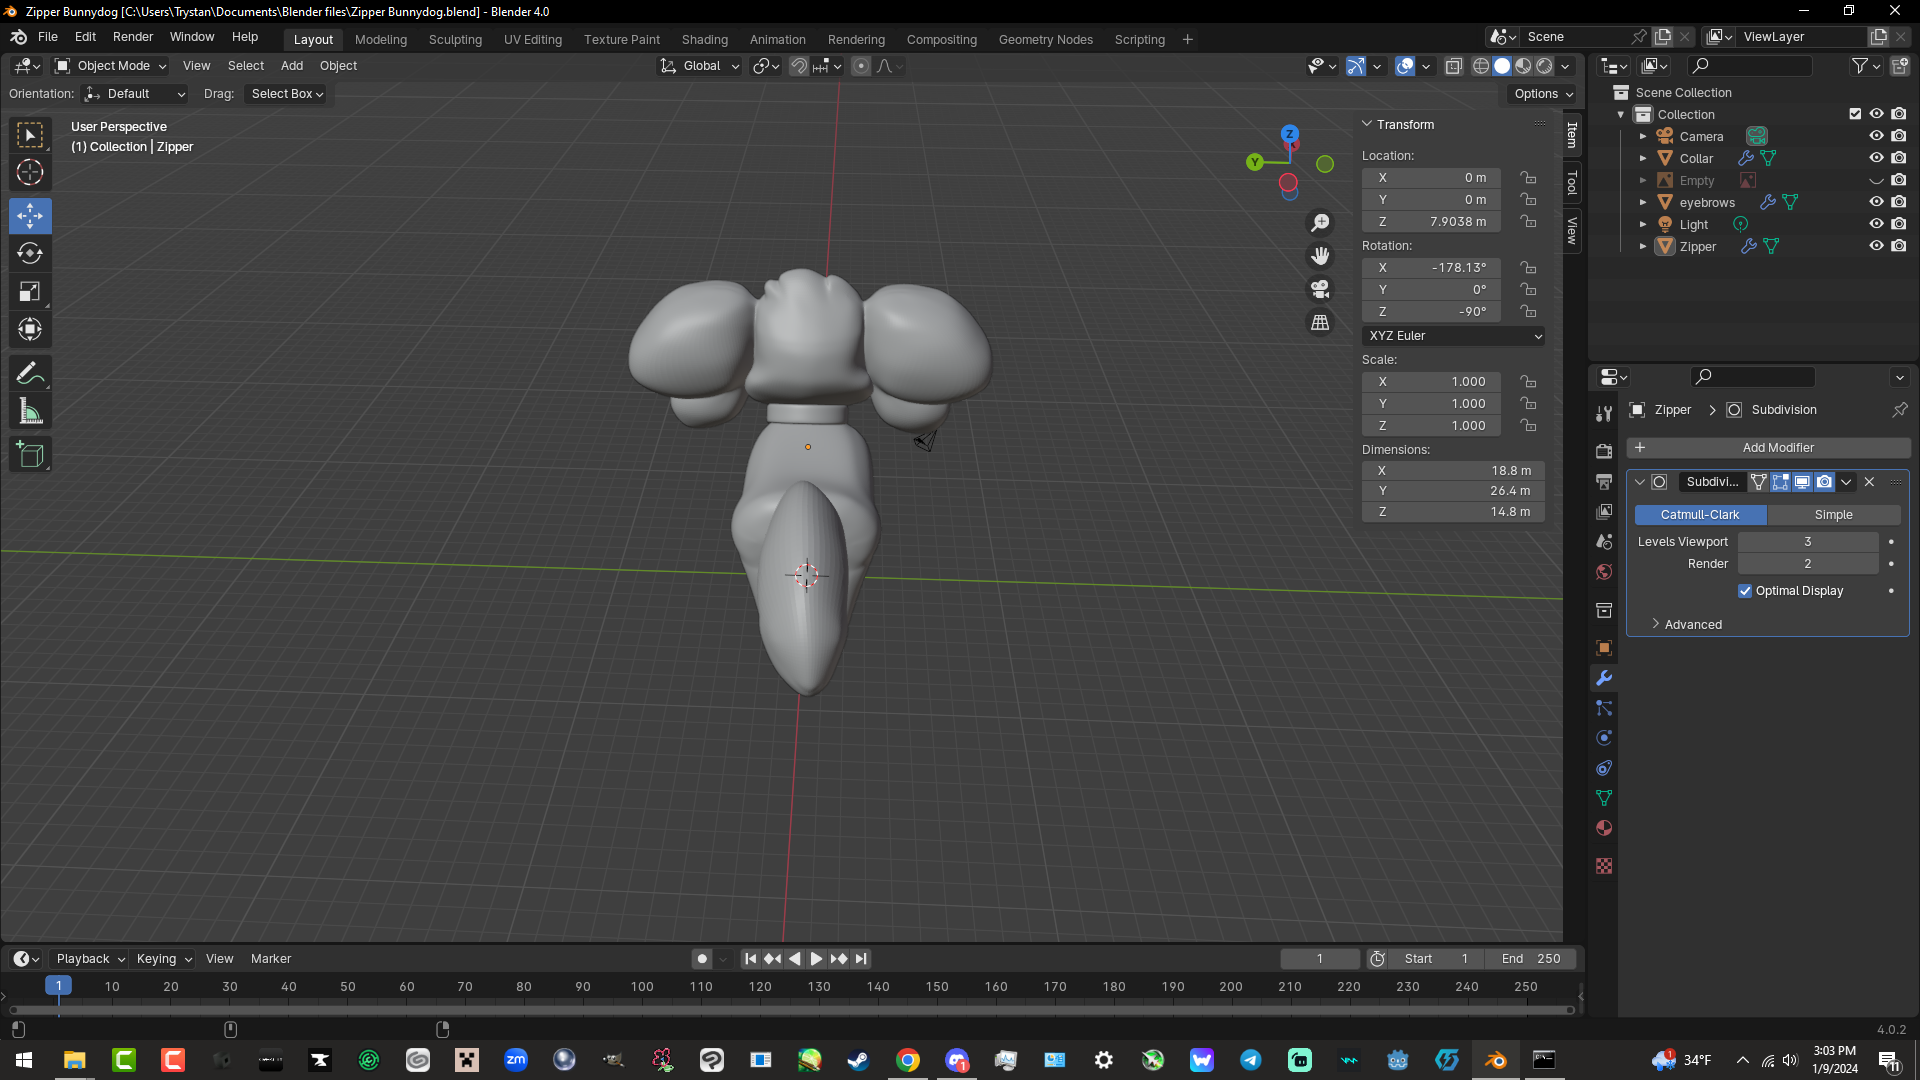Select the Scale tool in toolbar
The height and width of the screenshot is (1080, 1920).
tap(30, 292)
